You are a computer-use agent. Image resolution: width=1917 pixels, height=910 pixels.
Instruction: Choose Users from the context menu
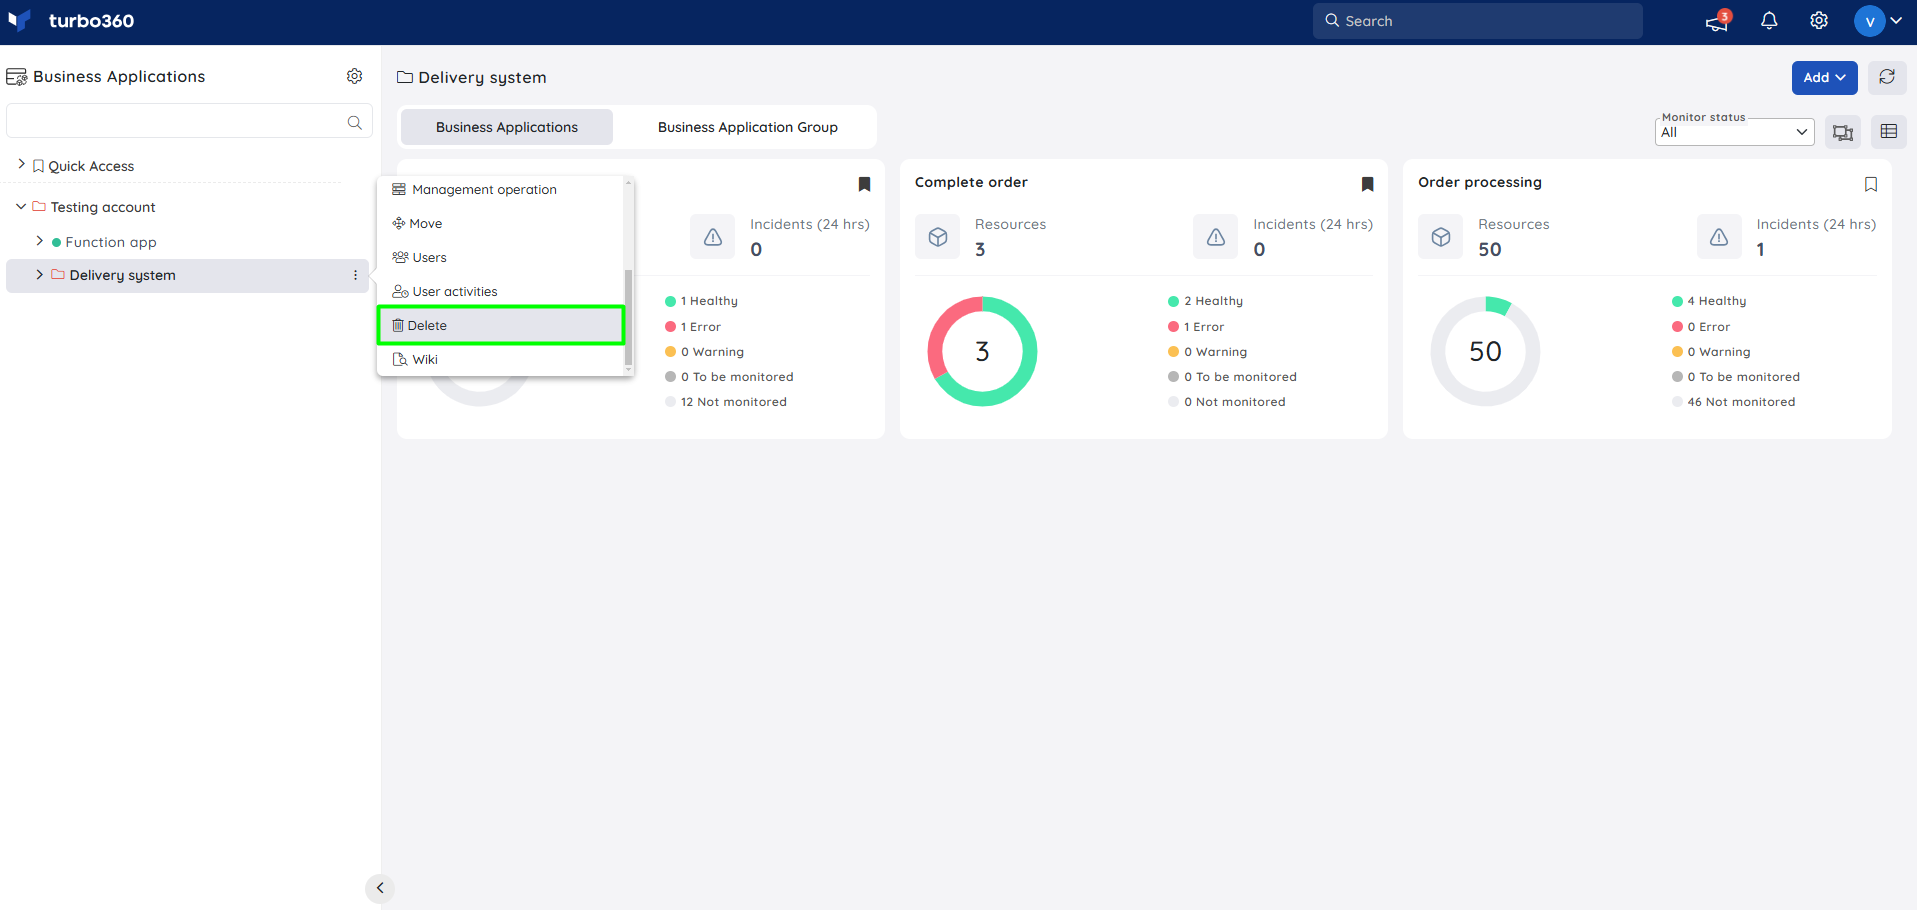click(501, 258)
